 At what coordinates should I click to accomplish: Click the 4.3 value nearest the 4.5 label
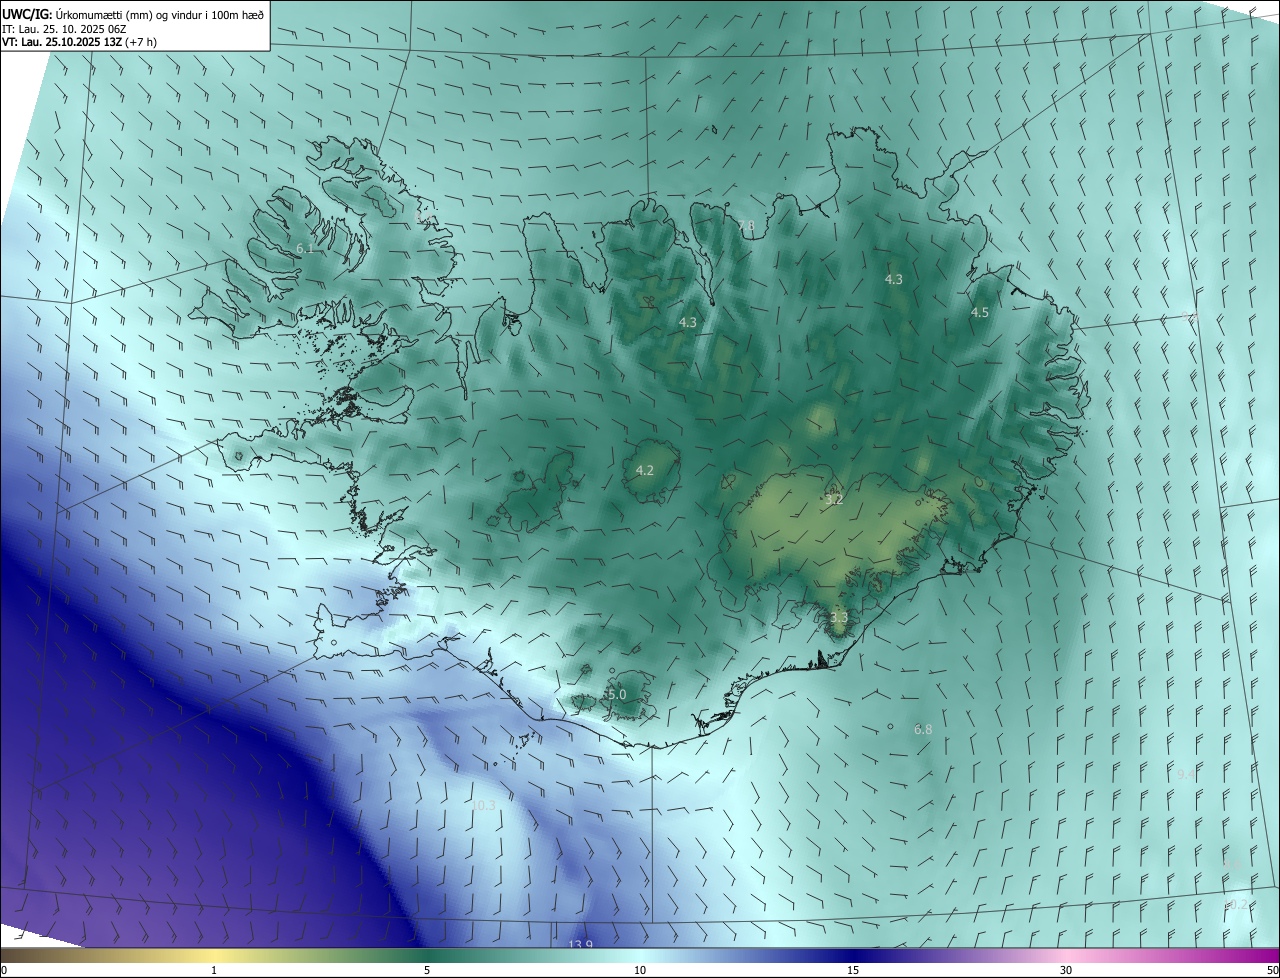(894, 280)
